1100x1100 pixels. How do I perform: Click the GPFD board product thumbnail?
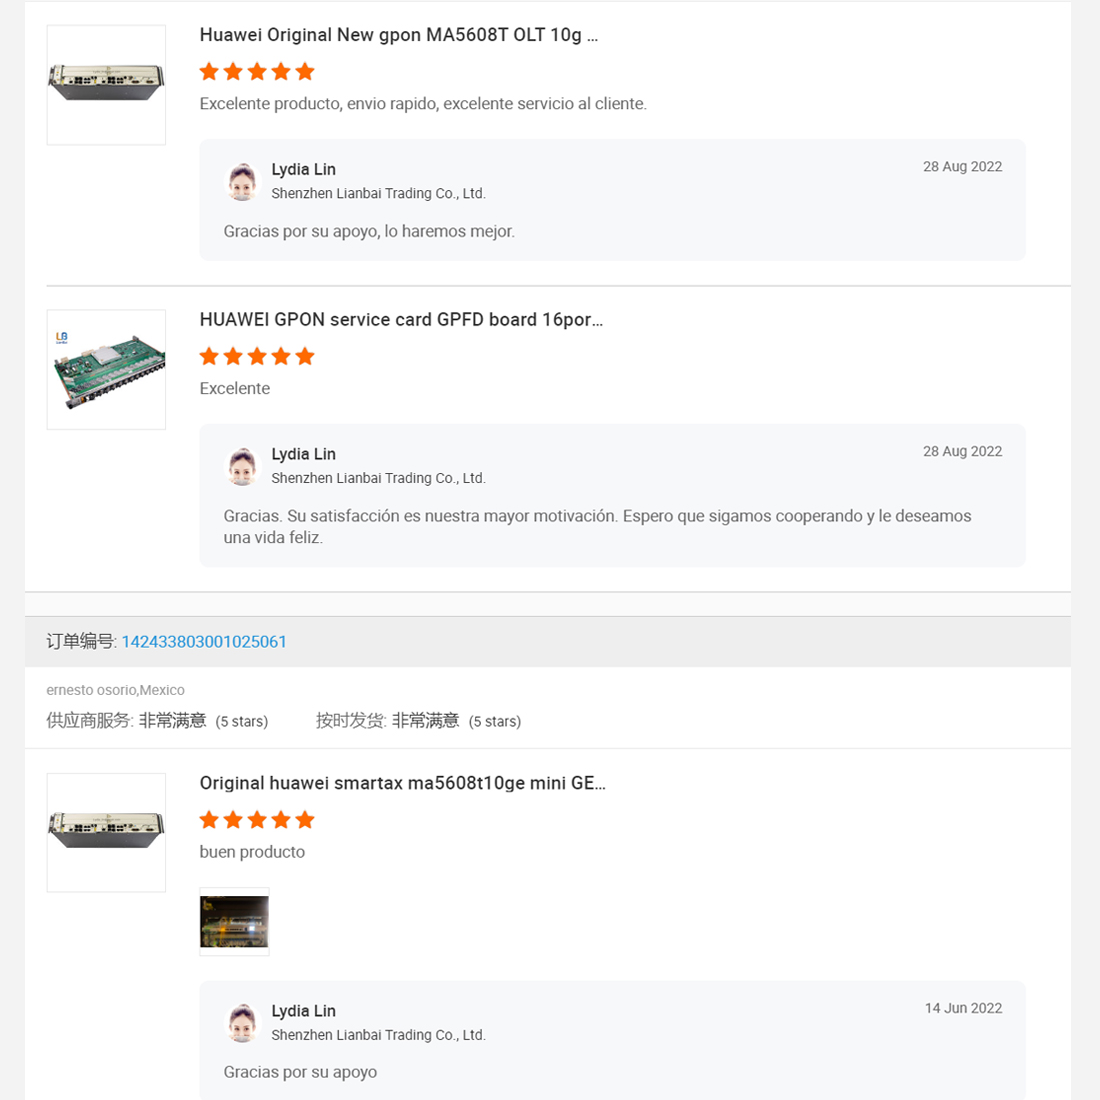tap(106, 370)
